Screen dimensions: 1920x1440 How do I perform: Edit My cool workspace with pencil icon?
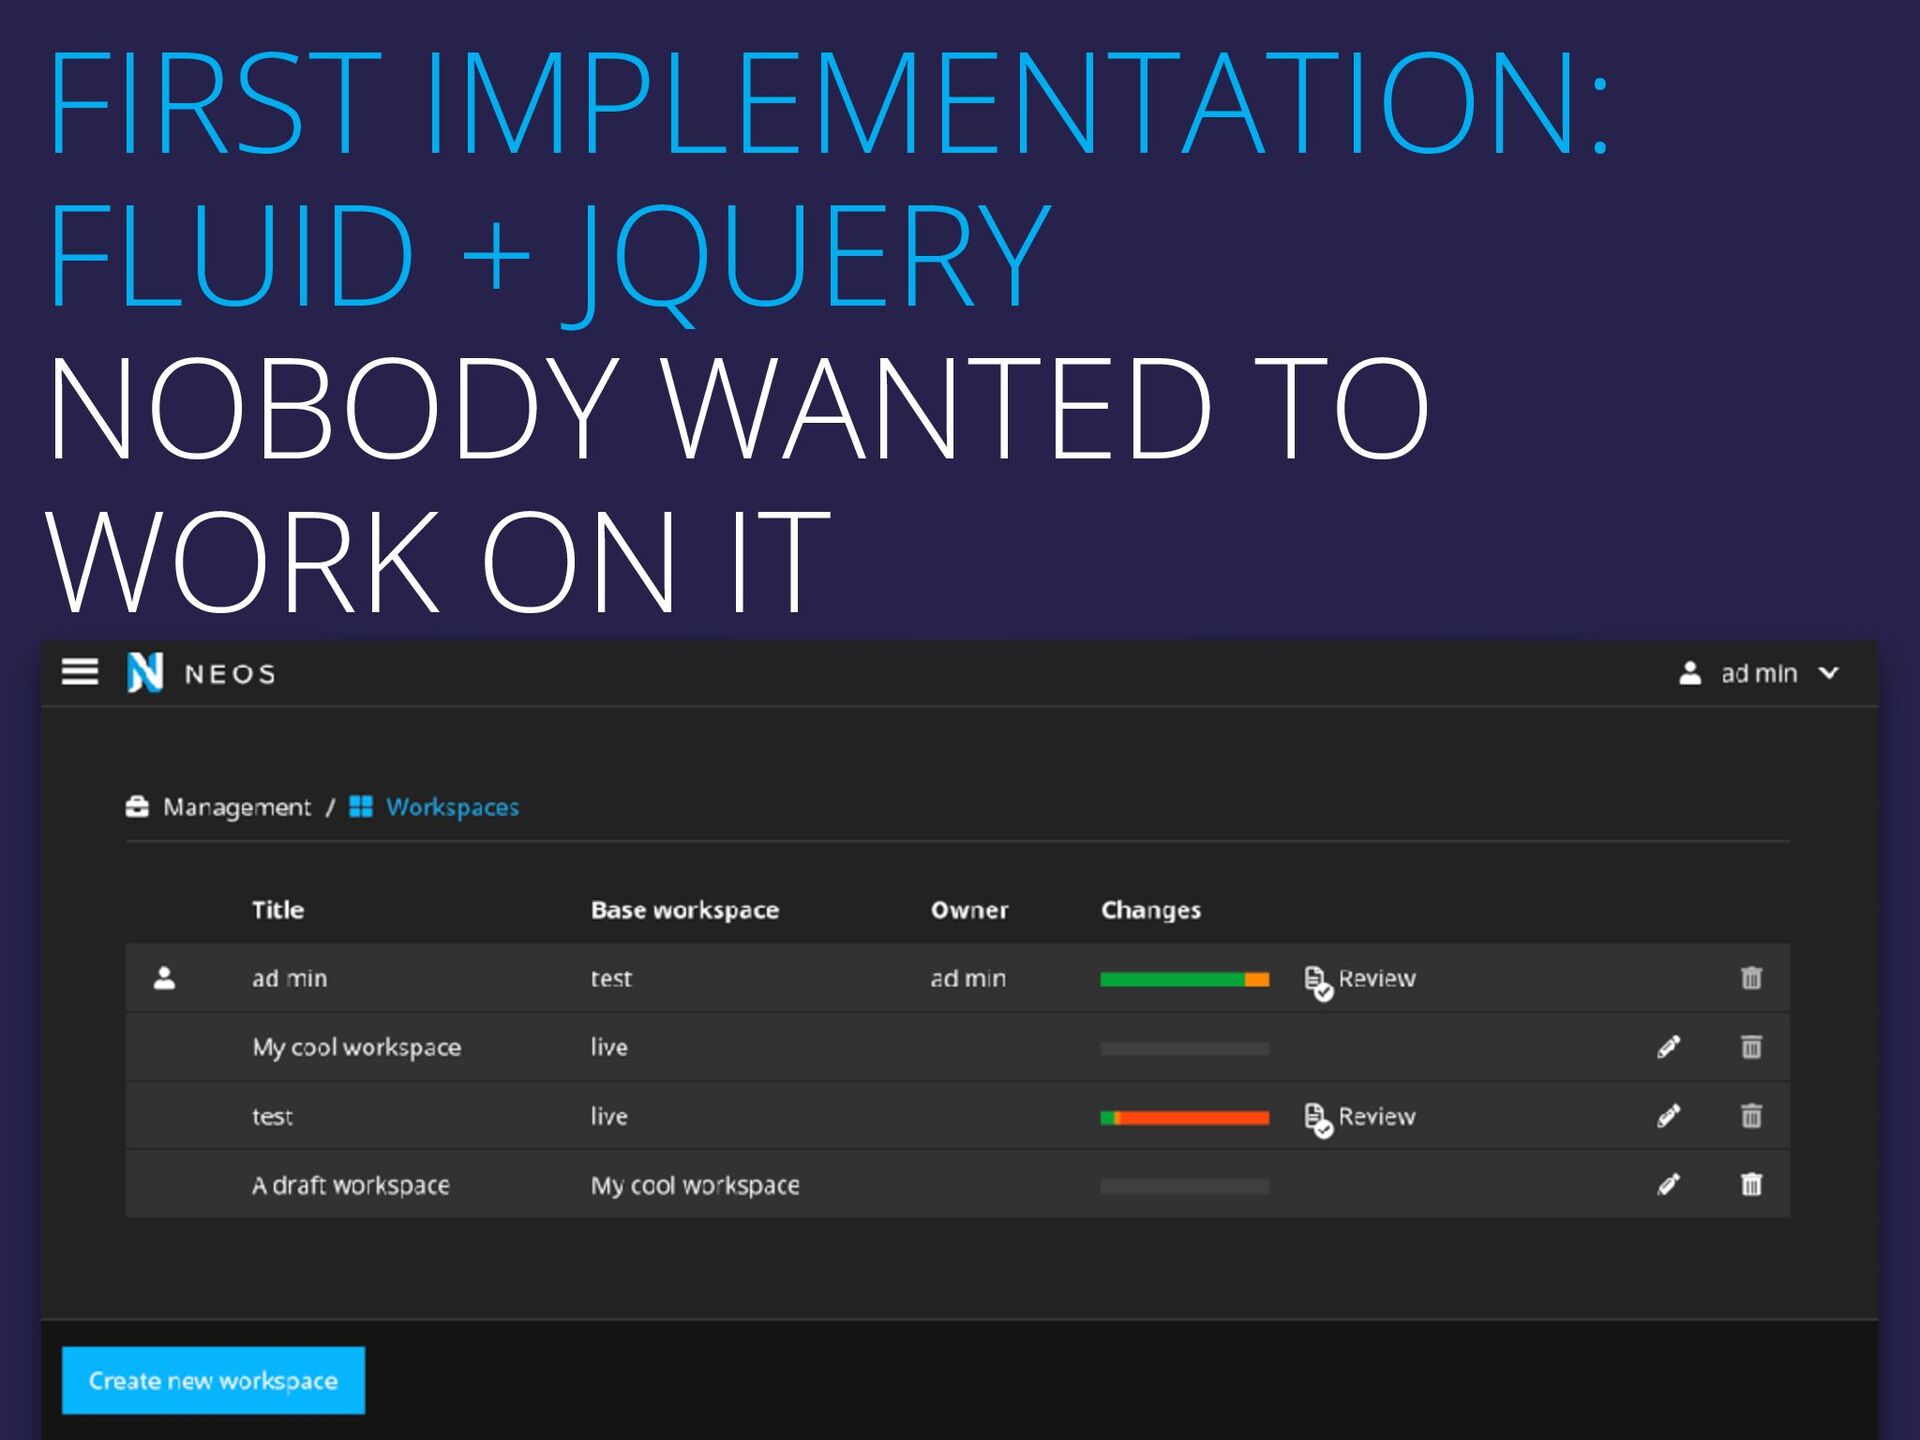[x=1668, y=1047]
